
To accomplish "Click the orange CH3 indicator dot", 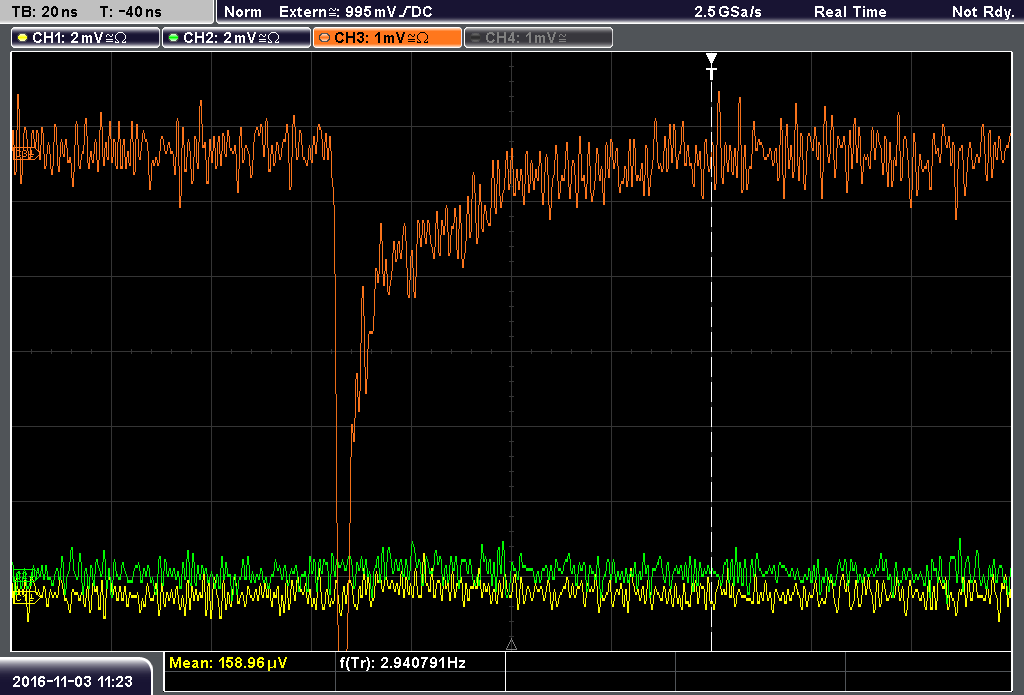I will pyautogui.click(x=324, y=38).
